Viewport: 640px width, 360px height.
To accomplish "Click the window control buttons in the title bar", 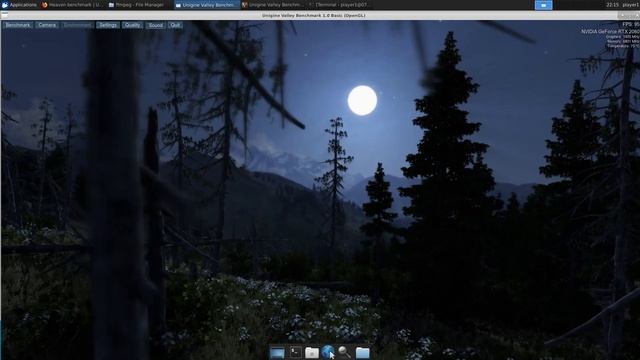I will coord(628,15).
